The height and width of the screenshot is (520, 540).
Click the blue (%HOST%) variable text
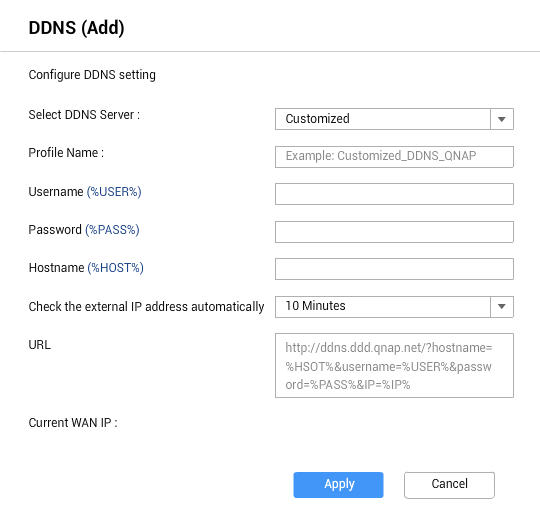coord(115,268)
